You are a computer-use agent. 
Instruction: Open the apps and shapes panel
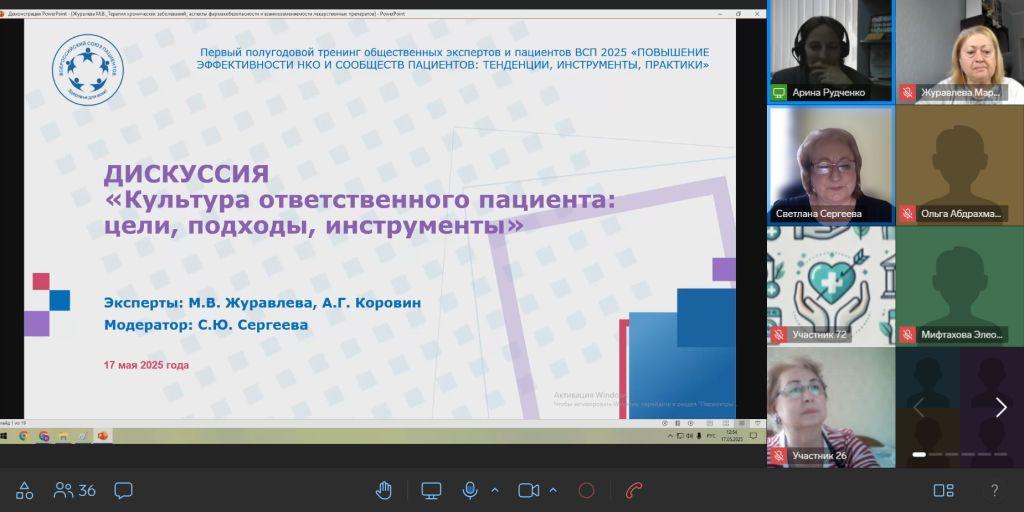coord(24,490)
